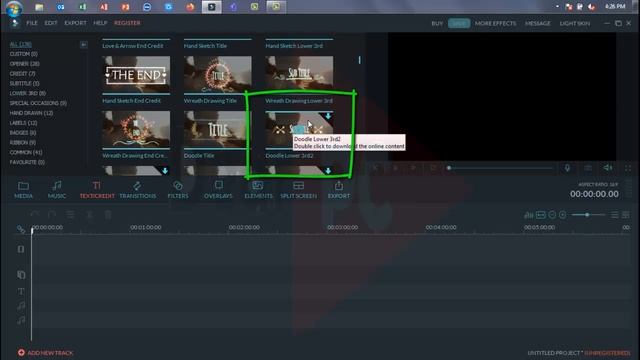Record voiceover with microphone icon
Viewport: 640px width, 360px height.
(567, 168)
